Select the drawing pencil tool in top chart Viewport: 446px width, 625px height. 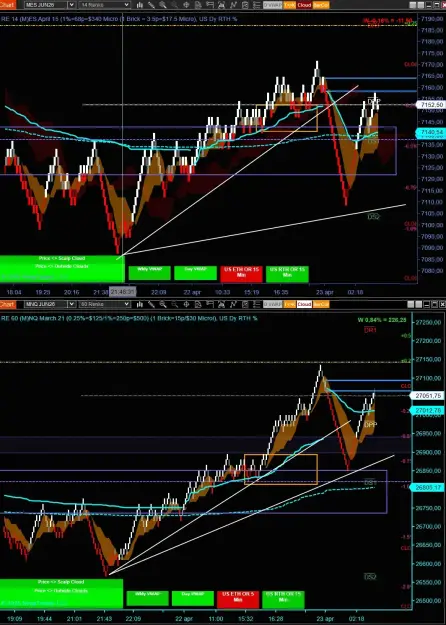coord(151,5)
